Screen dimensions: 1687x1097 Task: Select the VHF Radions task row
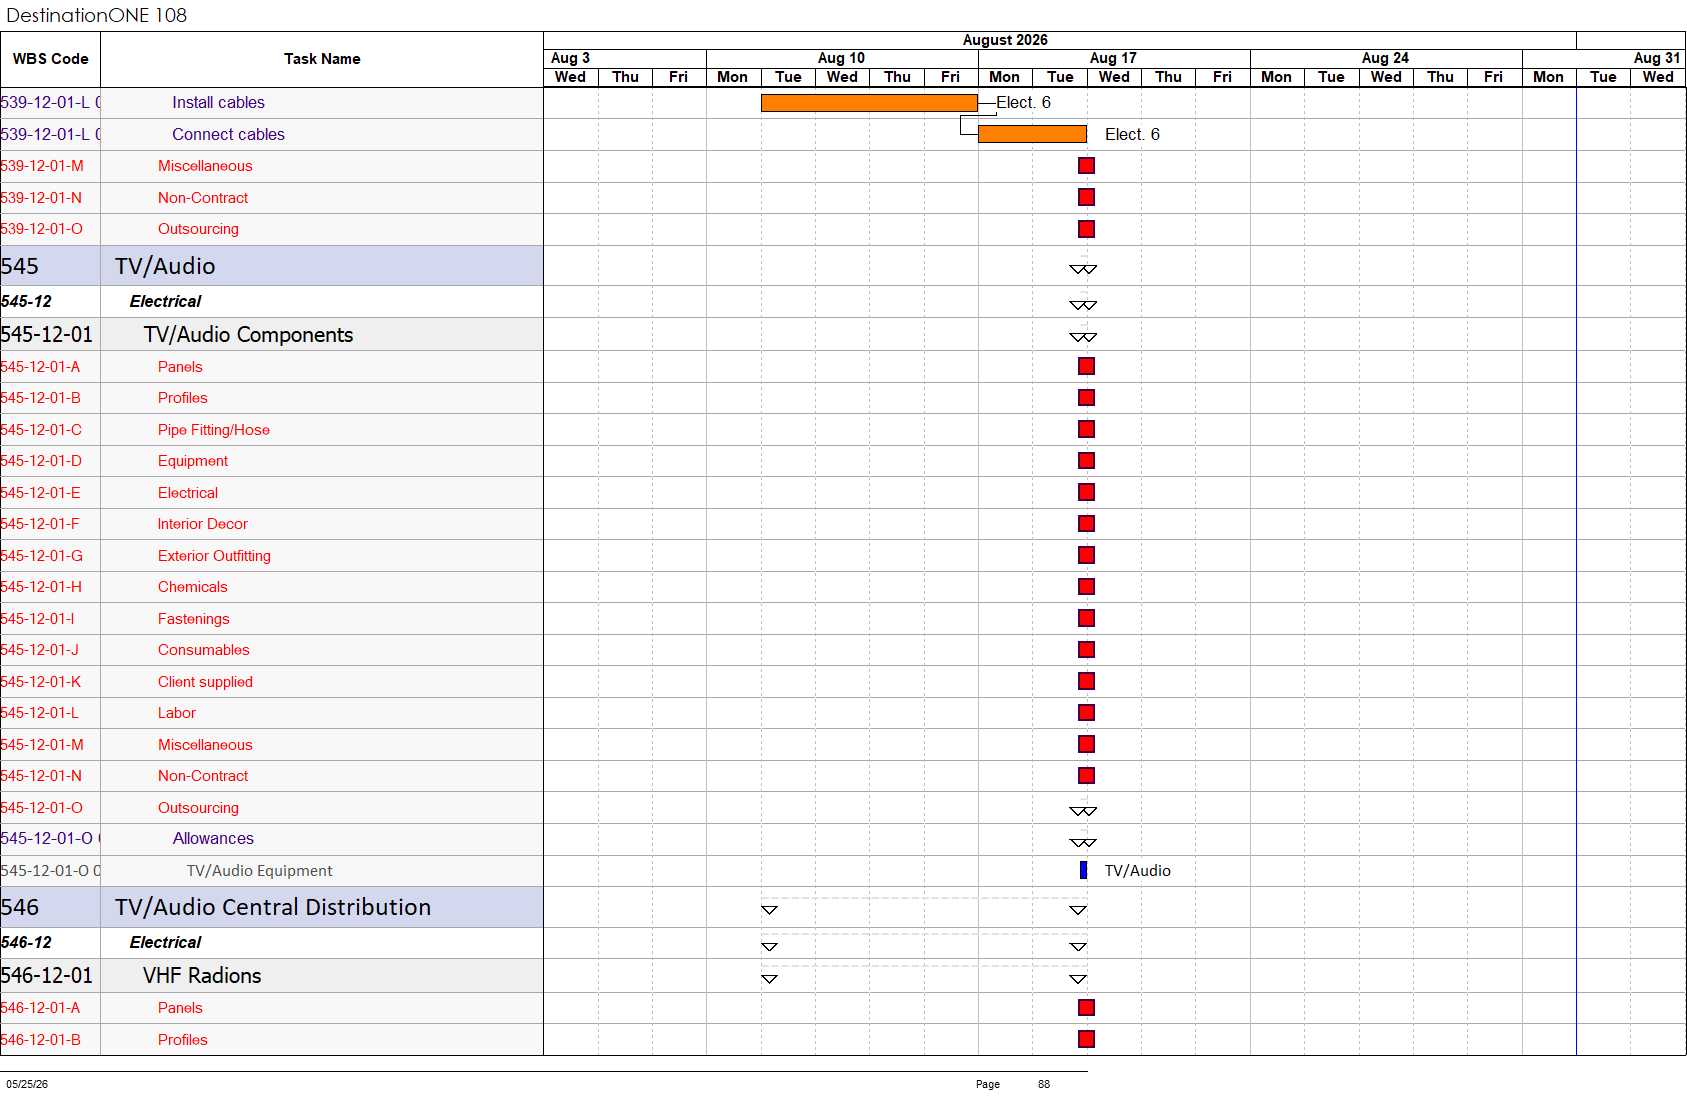(272, 976)
